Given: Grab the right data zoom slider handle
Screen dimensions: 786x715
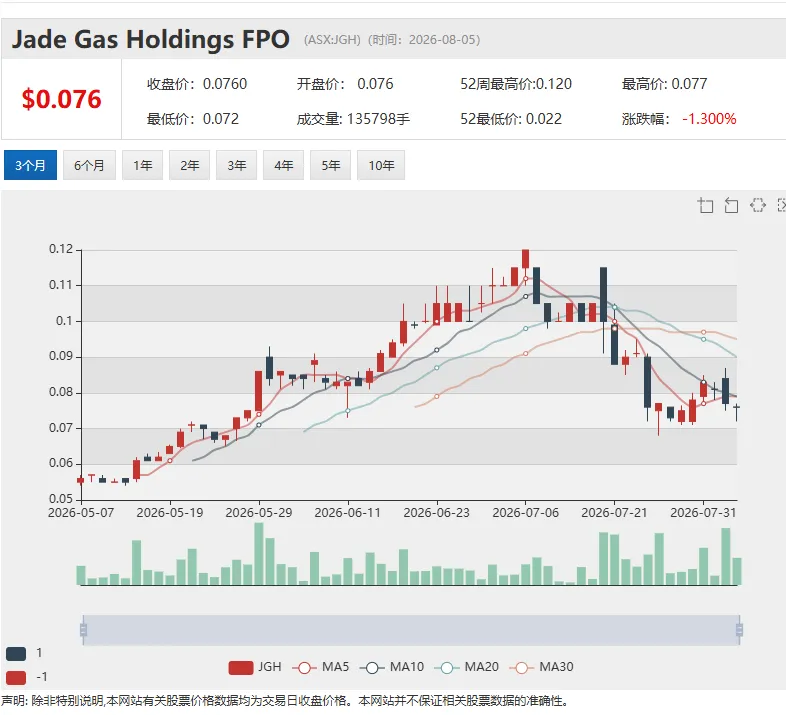Looking at the screenshot, I should pos(739,630).
